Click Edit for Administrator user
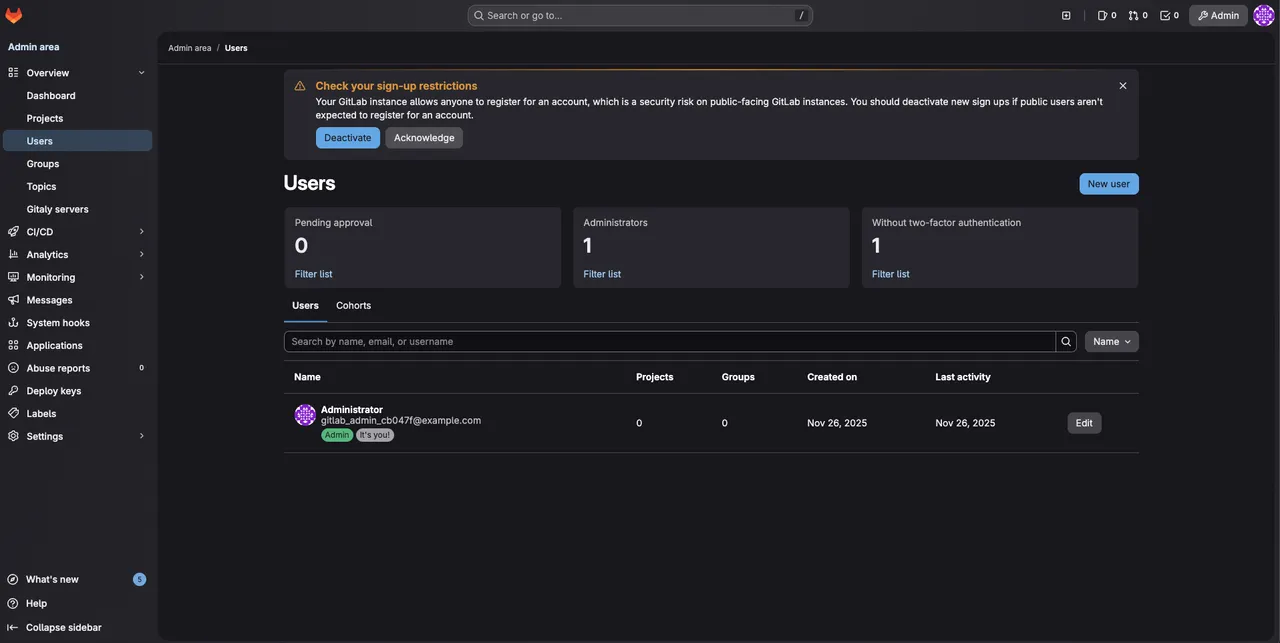Image resolution: width=1280 pixels, height=643 pixels. [1084, 423]
